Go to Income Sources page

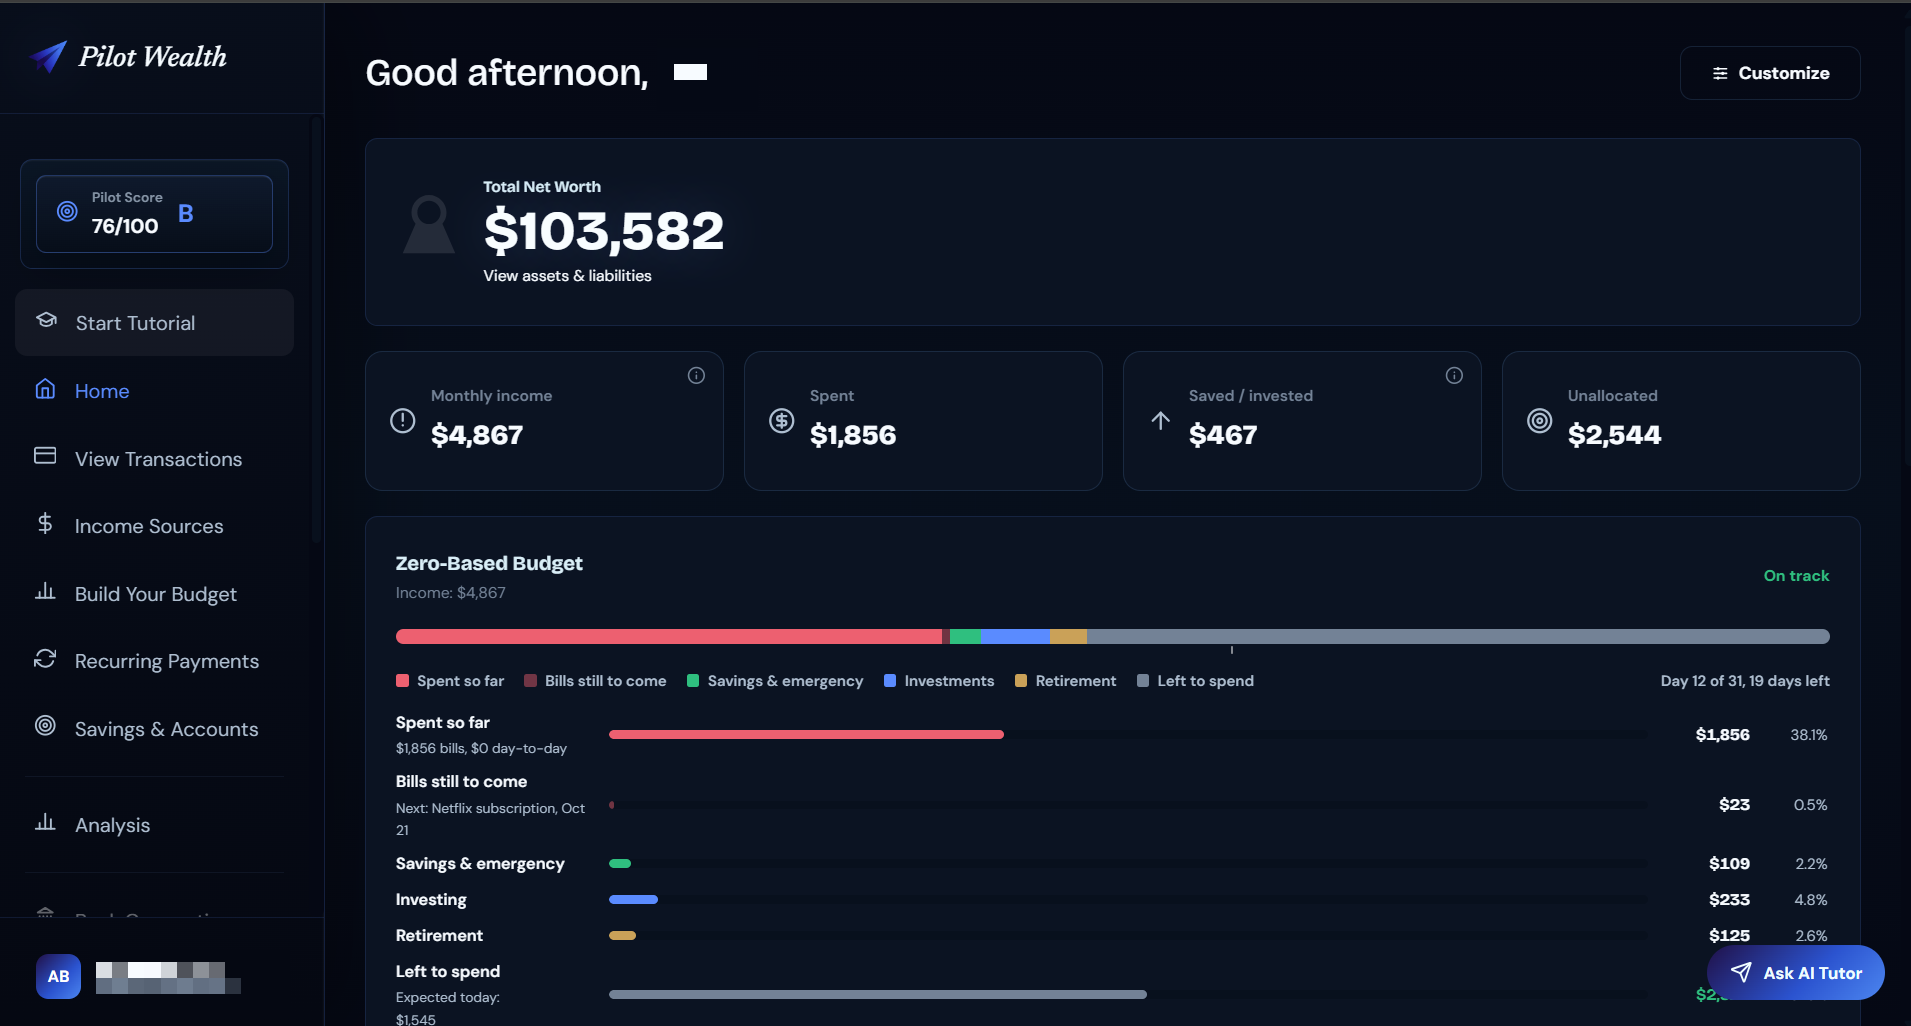(155, 526)
